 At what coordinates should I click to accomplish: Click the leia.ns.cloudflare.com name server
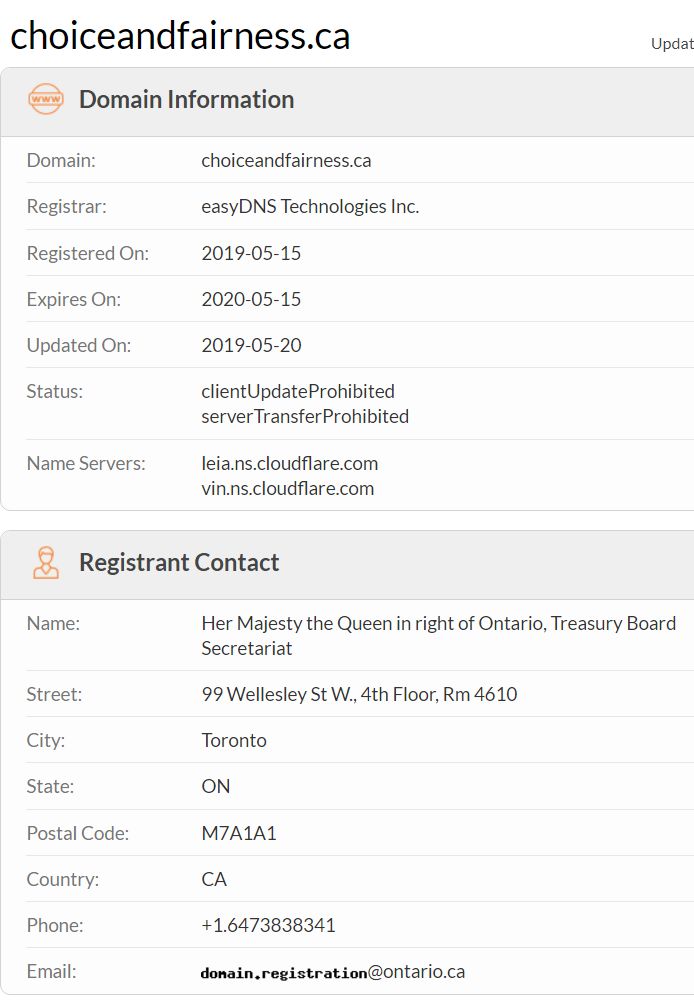point(289,464)
